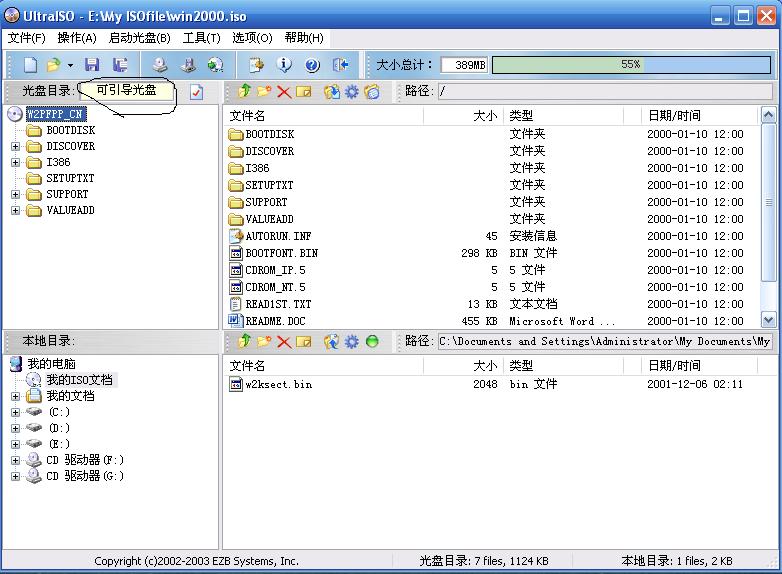Image resolution: width=782 pixels, height=574 pixels.
Task: Click the Help question mark icon
Action: click(312, 65)
